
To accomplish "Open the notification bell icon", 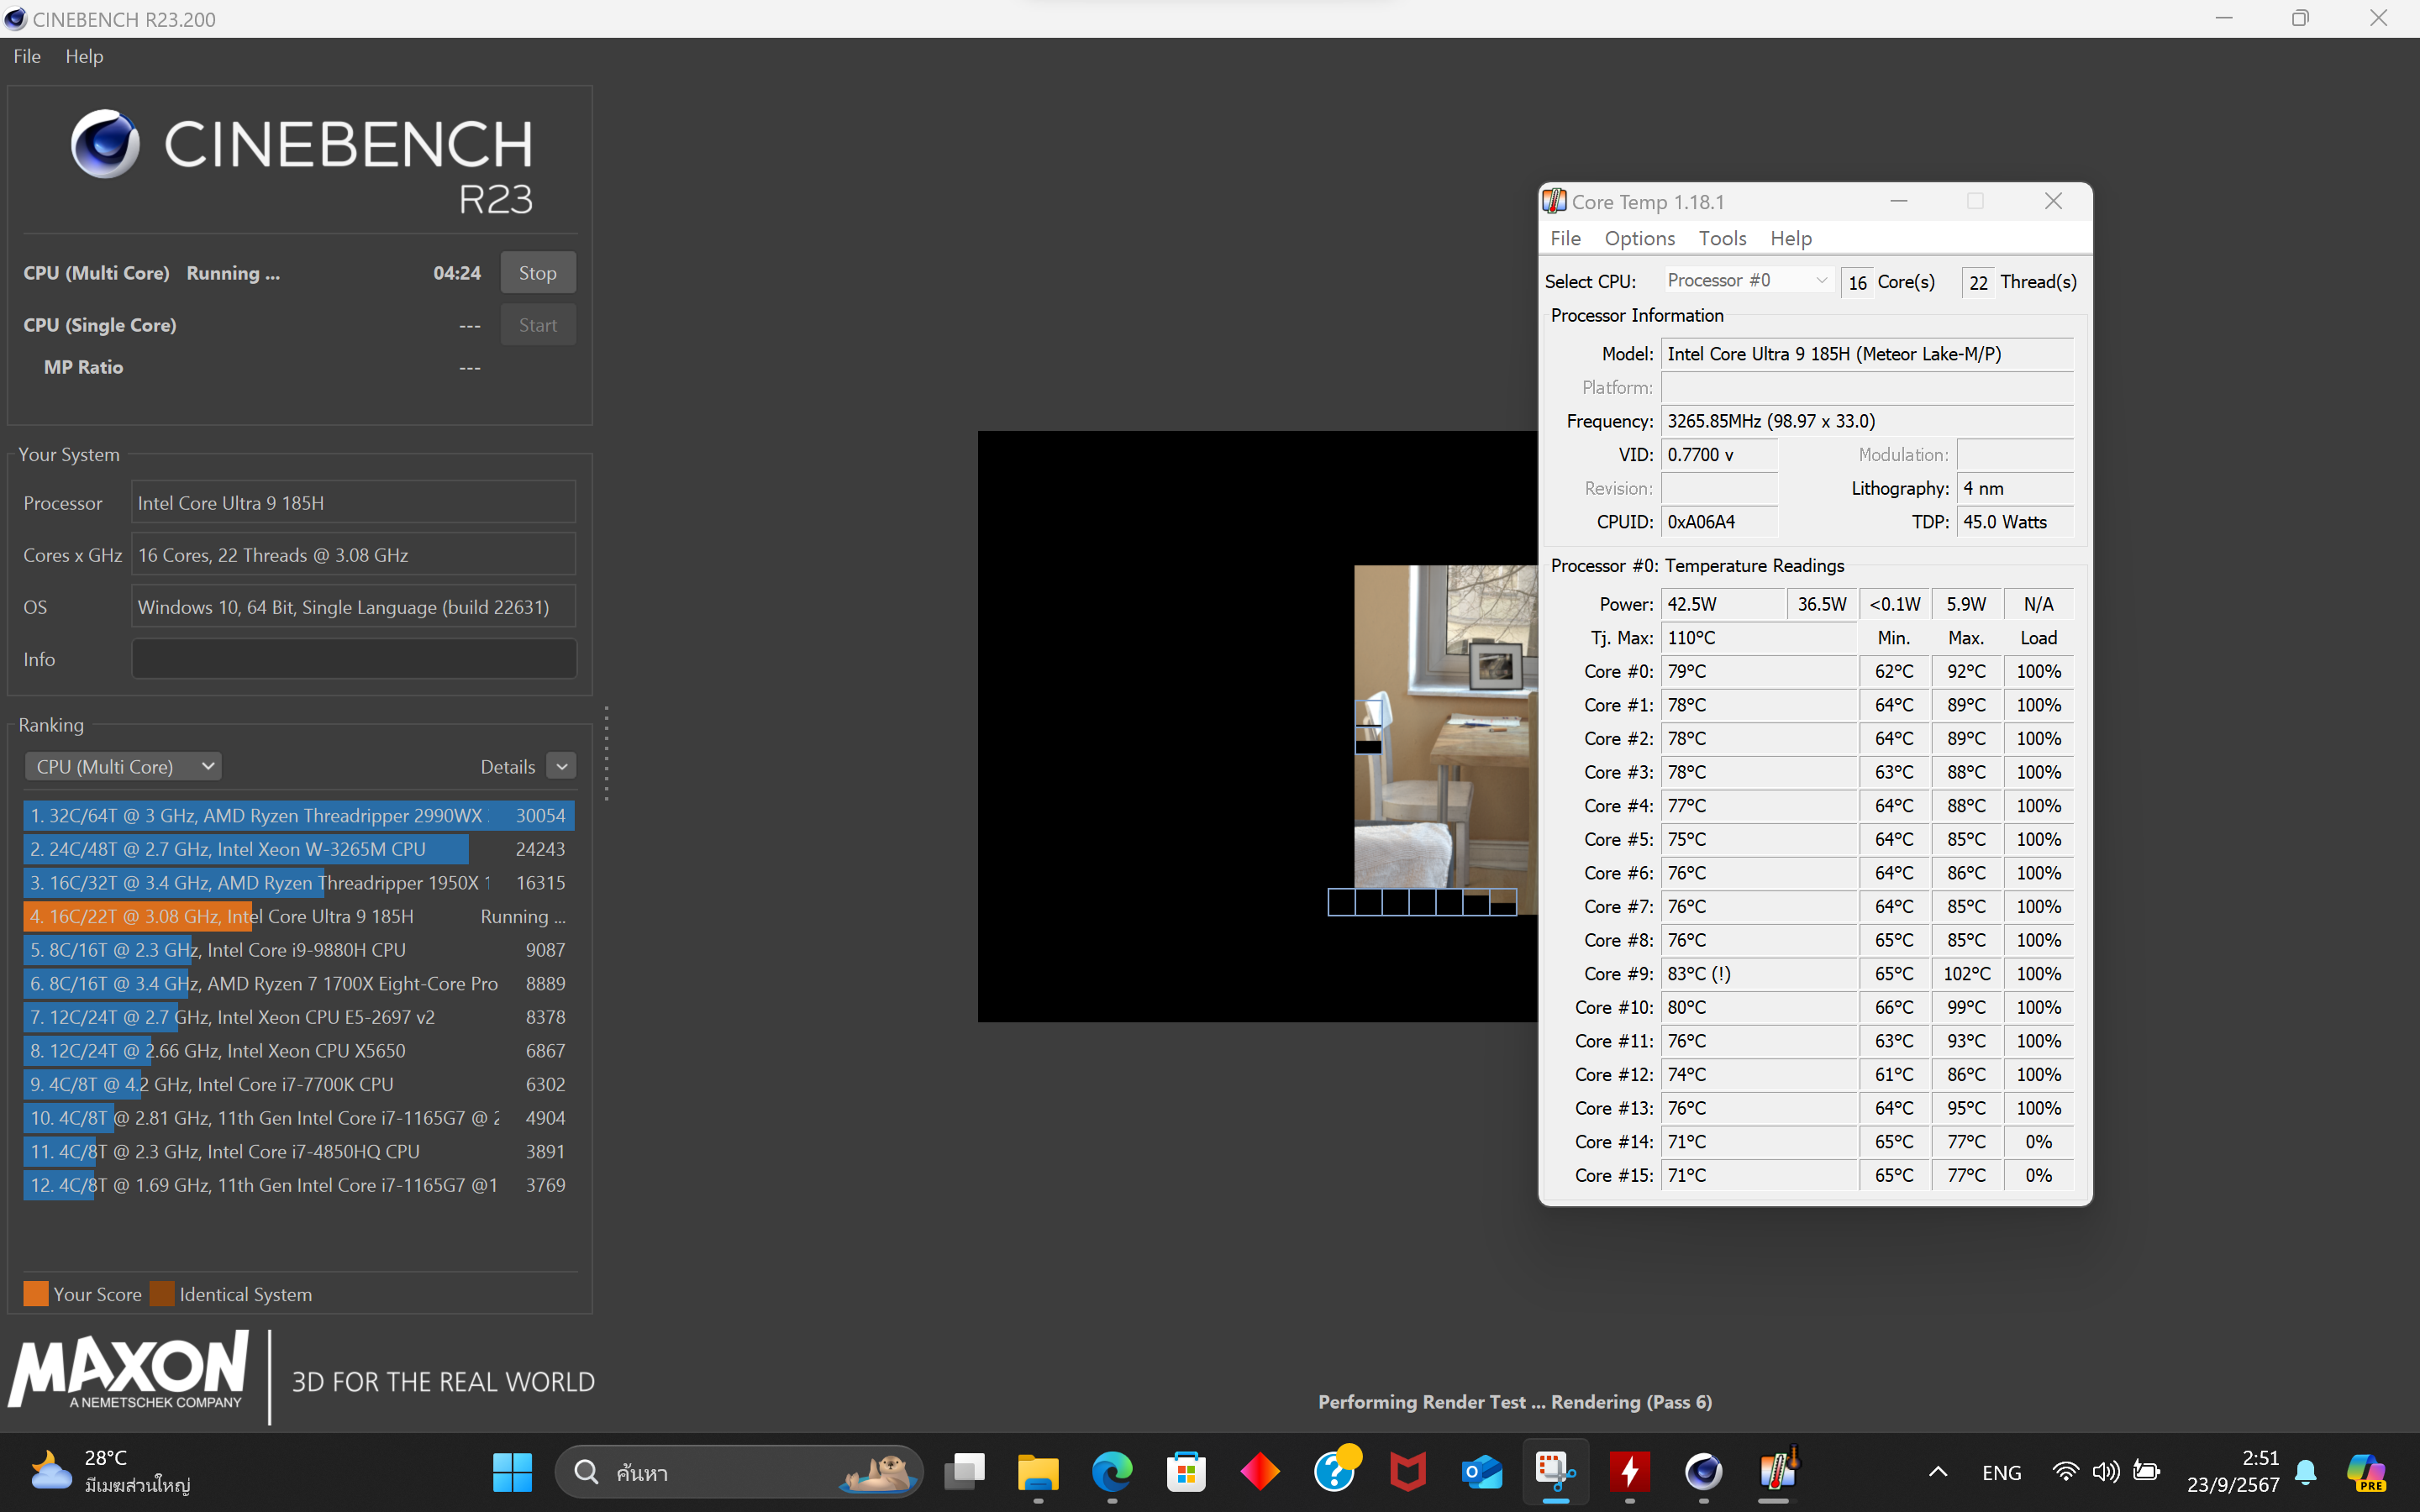I will click(x=2306, y=1472).
